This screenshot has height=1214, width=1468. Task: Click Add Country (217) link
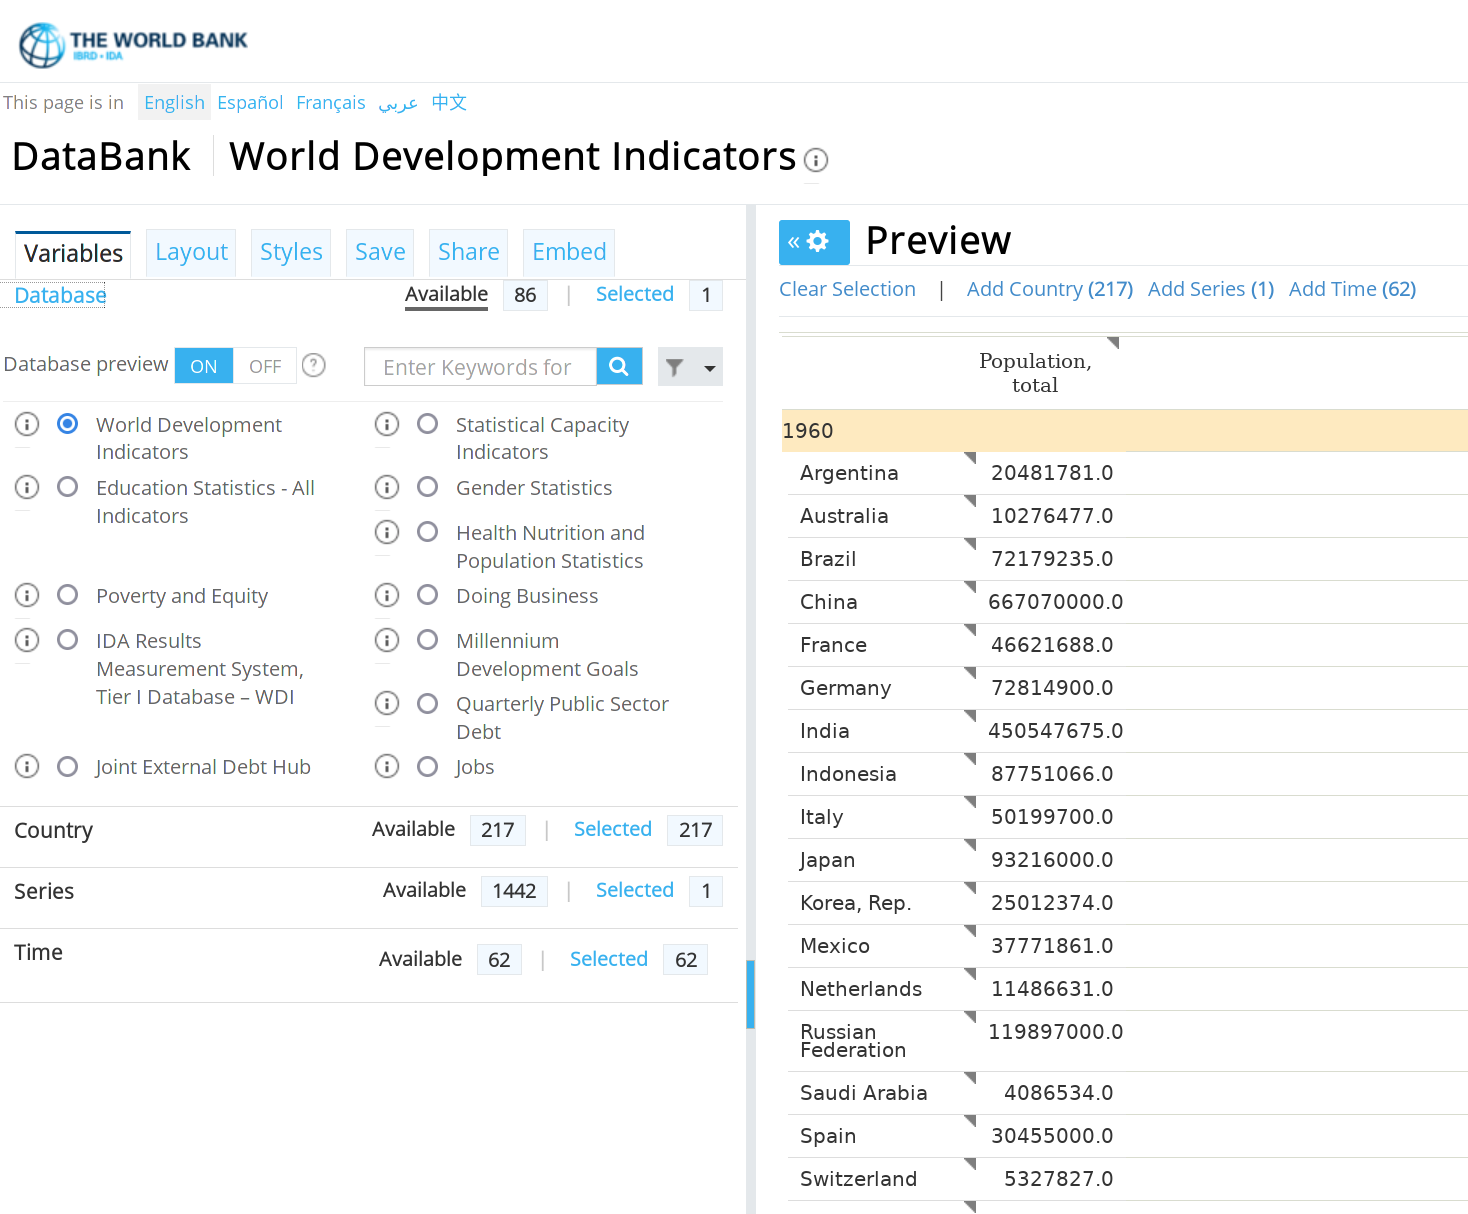[1050, 289]
